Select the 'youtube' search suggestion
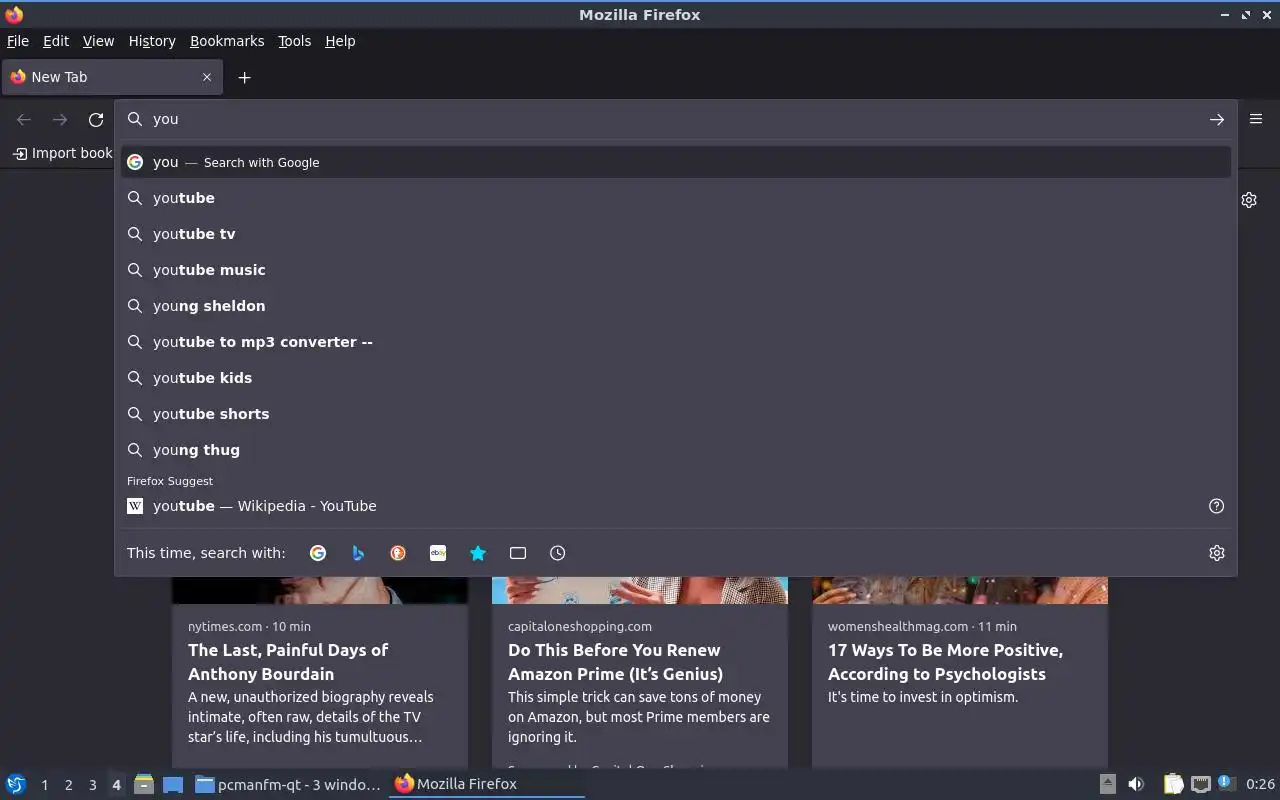 [676, 198]
